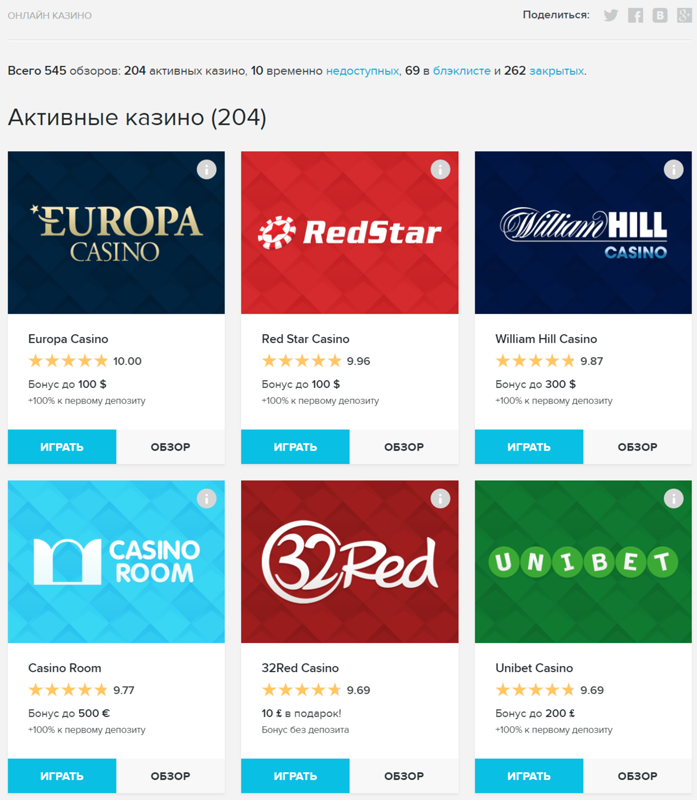This screenshot has height=800, width=697.
Task: Click ОБЗОР for Casino Room
Action: [x=170, y=776]
